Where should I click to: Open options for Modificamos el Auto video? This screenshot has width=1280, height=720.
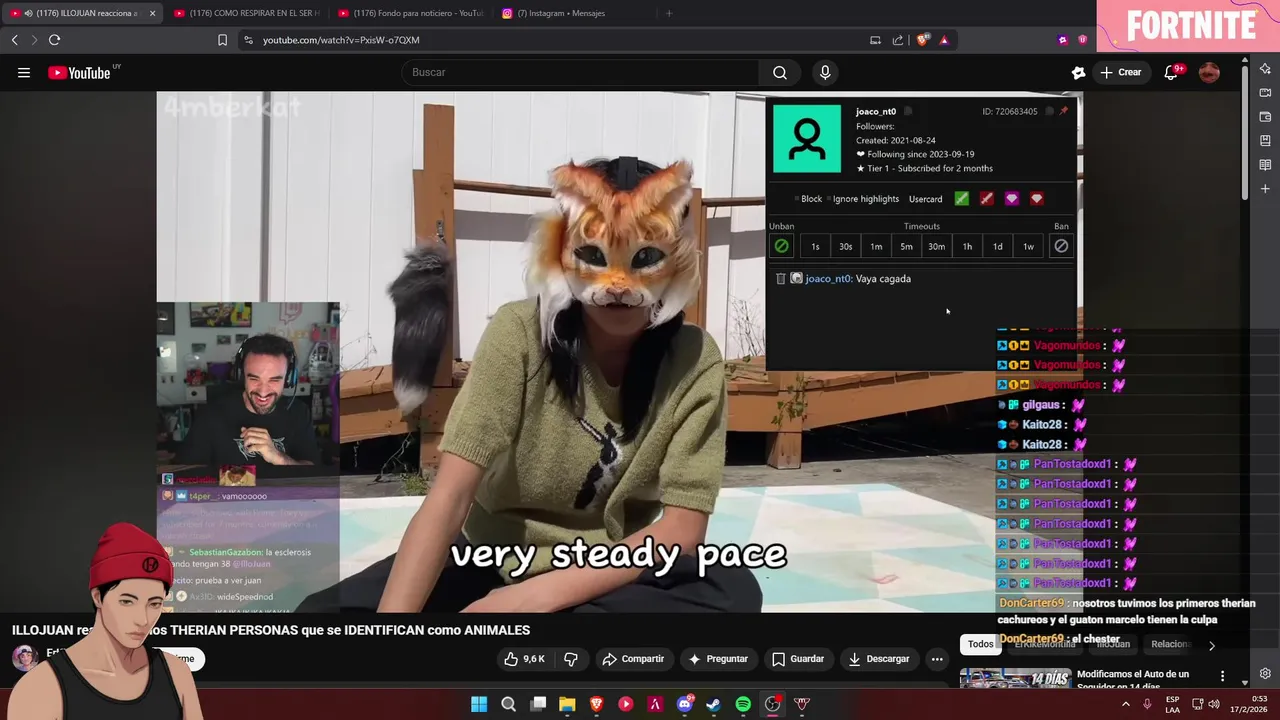tap(1222, 677)
